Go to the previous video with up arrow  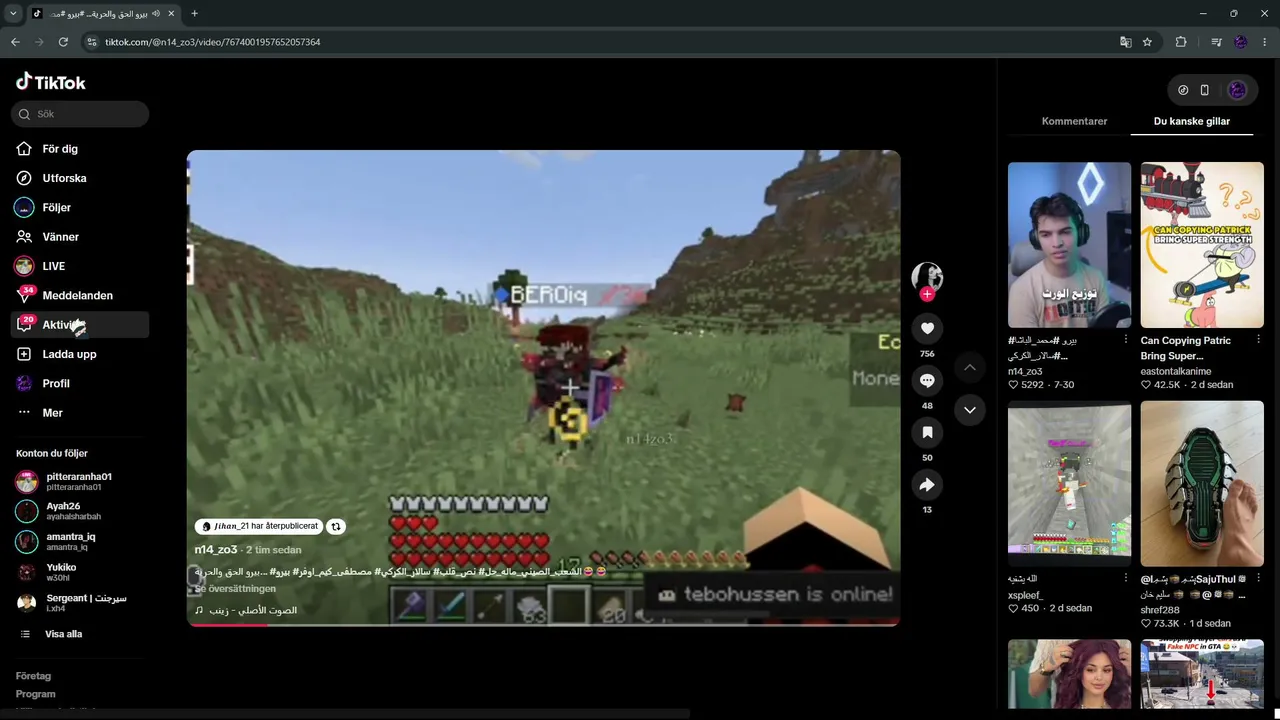(x=970, y=368)
